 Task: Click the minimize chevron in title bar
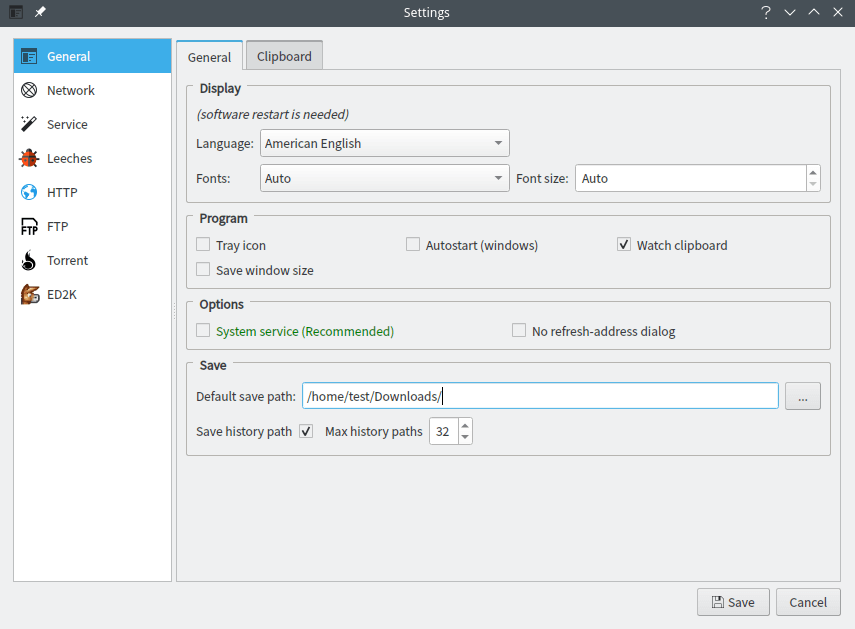coord(790,12)
